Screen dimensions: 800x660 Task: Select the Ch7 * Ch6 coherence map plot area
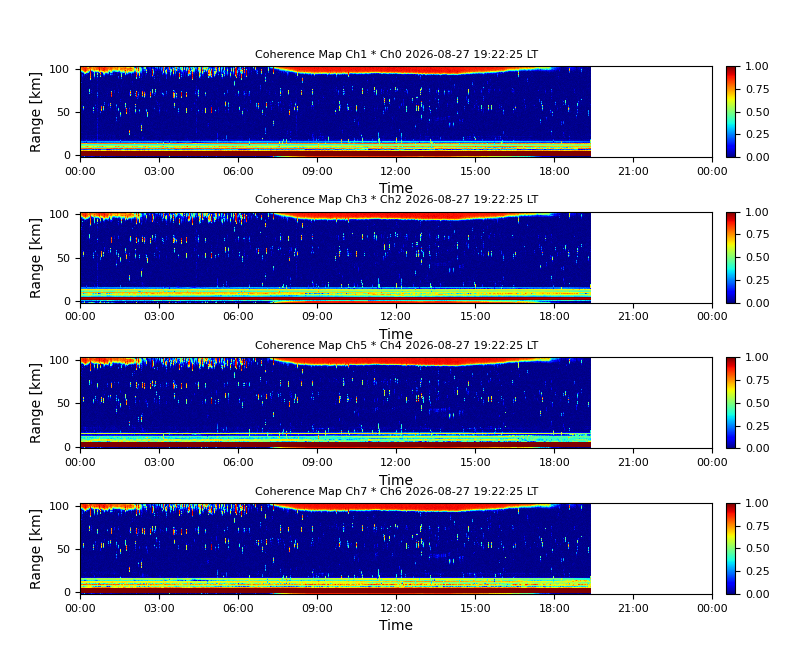(396, 549)
